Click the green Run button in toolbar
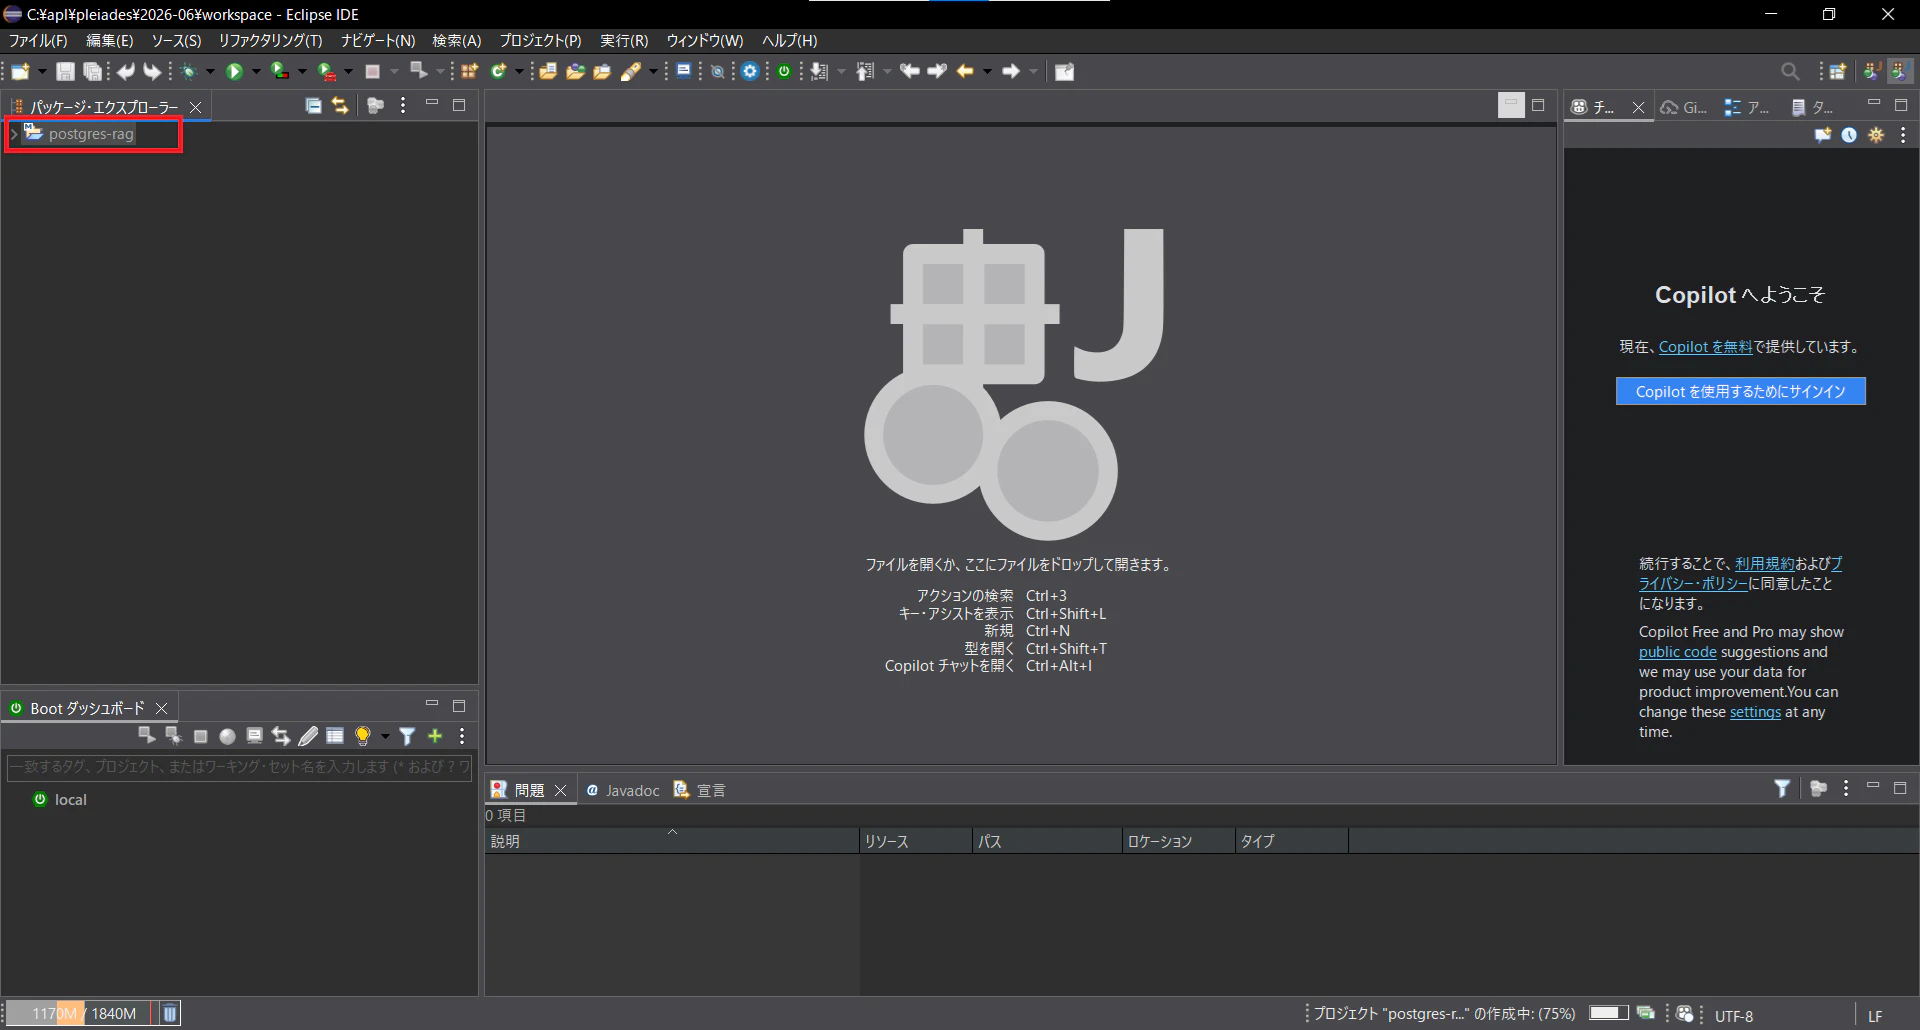 click(x=234, y=71)
